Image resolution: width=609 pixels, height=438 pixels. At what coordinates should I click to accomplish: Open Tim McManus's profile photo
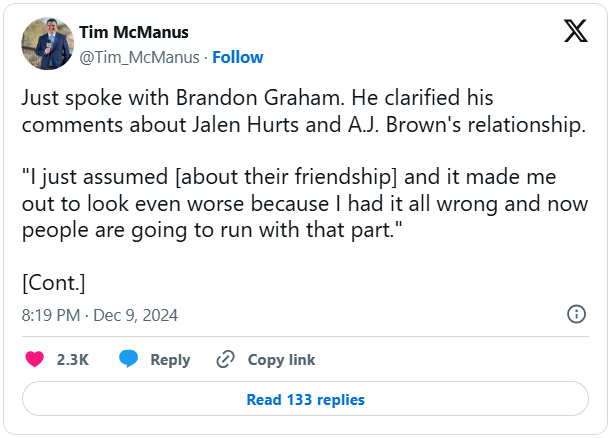point(46,42)
